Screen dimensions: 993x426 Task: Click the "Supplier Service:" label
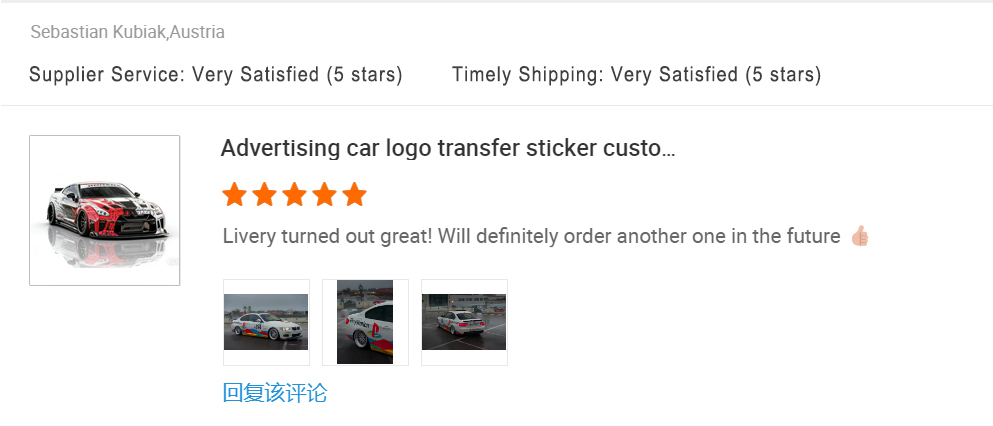tap(107, 75)
